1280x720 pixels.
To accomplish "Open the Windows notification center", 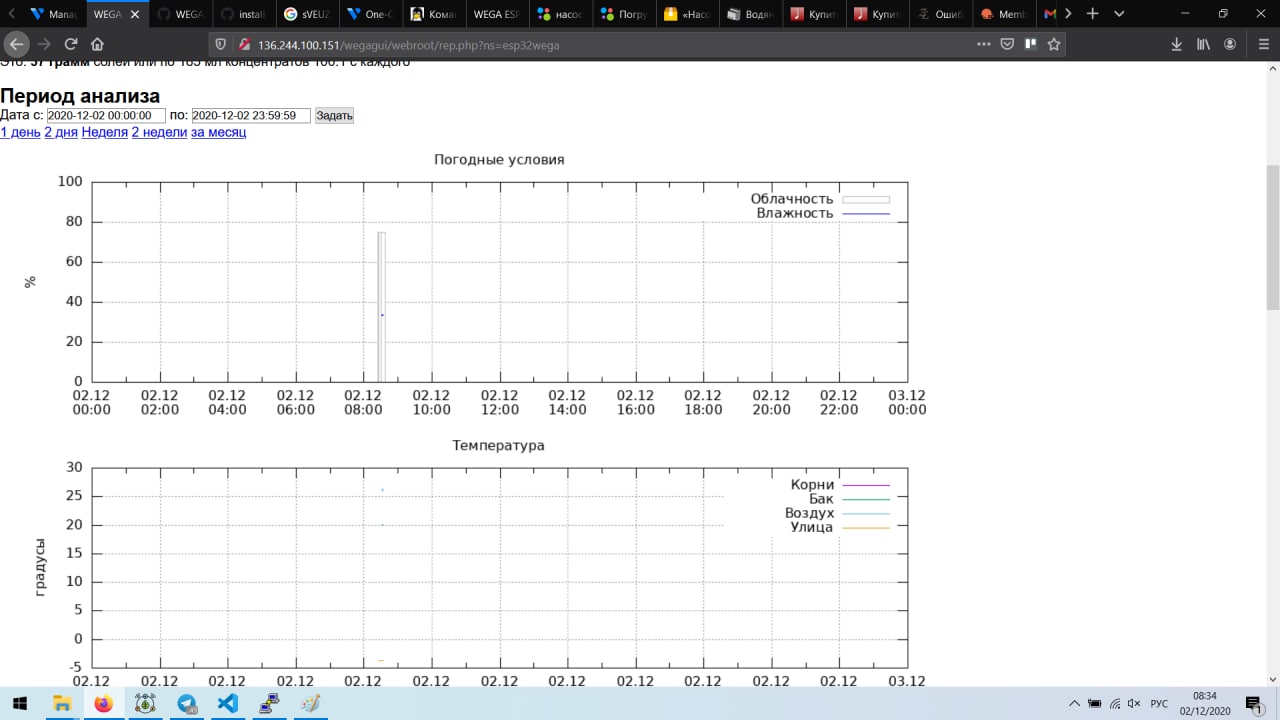I will point(1253,703).
